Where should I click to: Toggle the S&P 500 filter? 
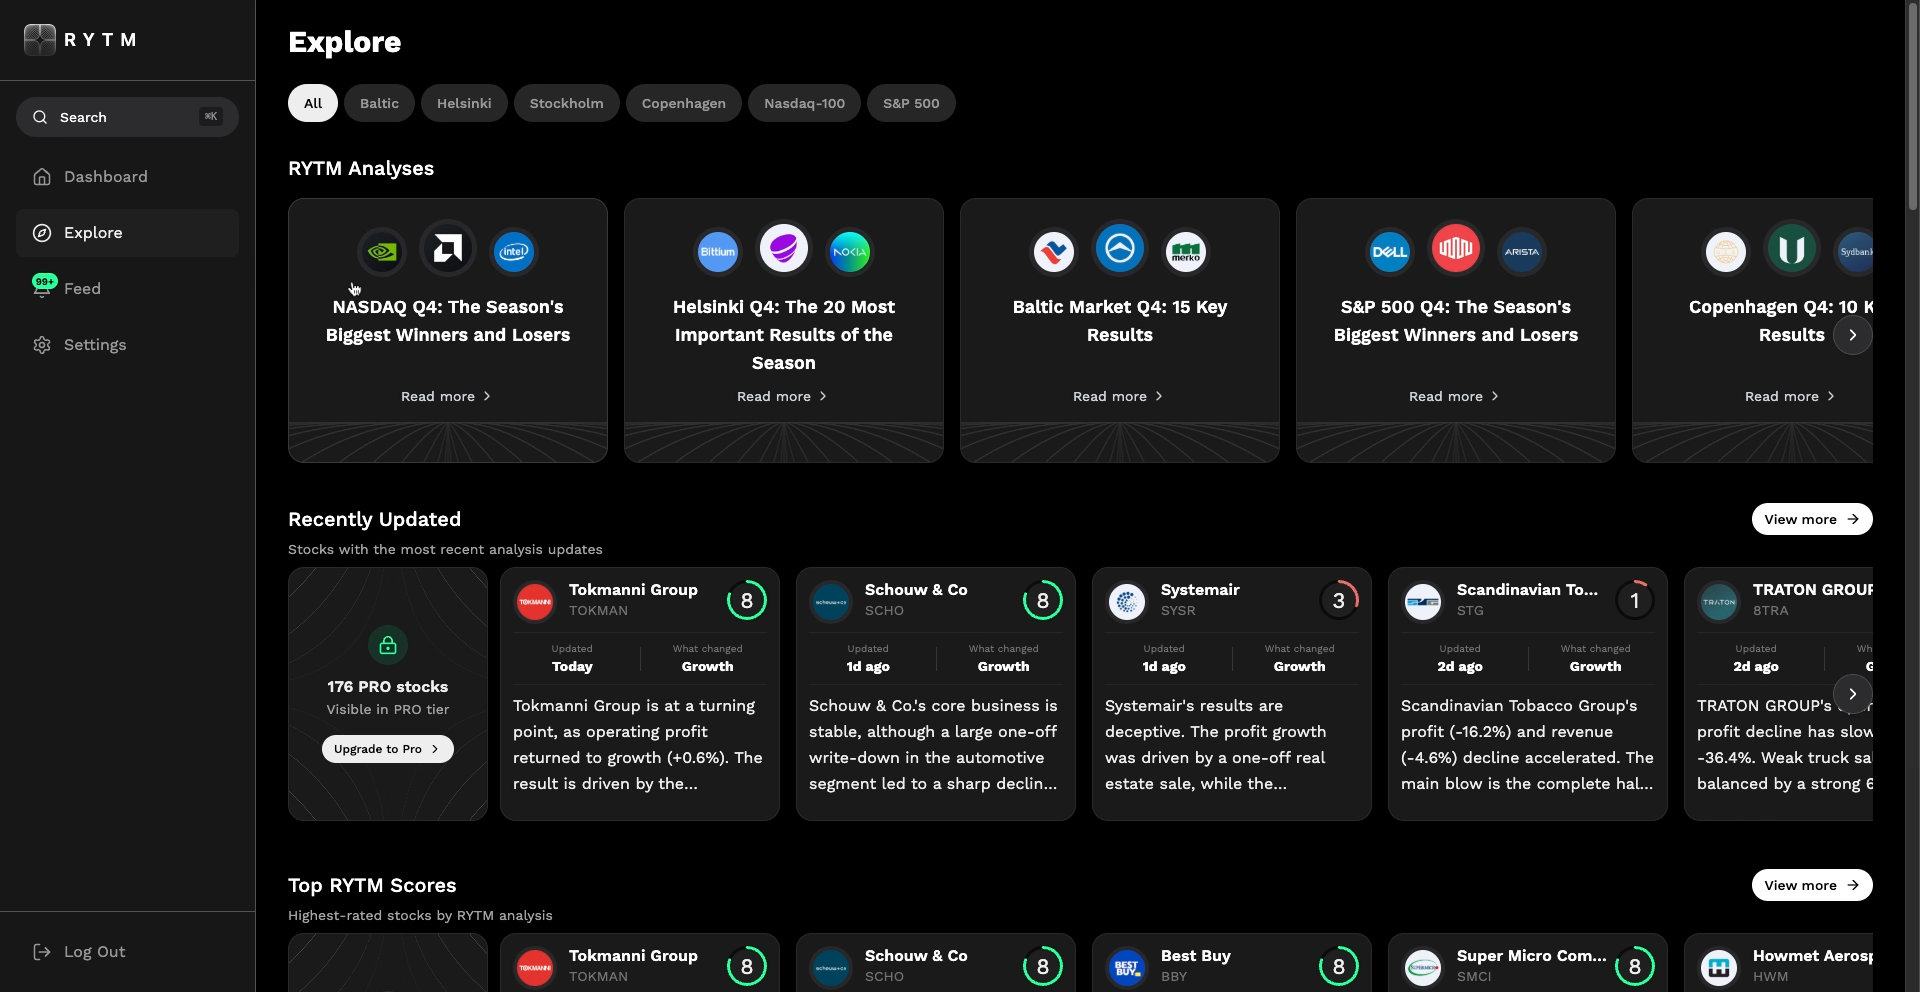click(x=910, y=103)
